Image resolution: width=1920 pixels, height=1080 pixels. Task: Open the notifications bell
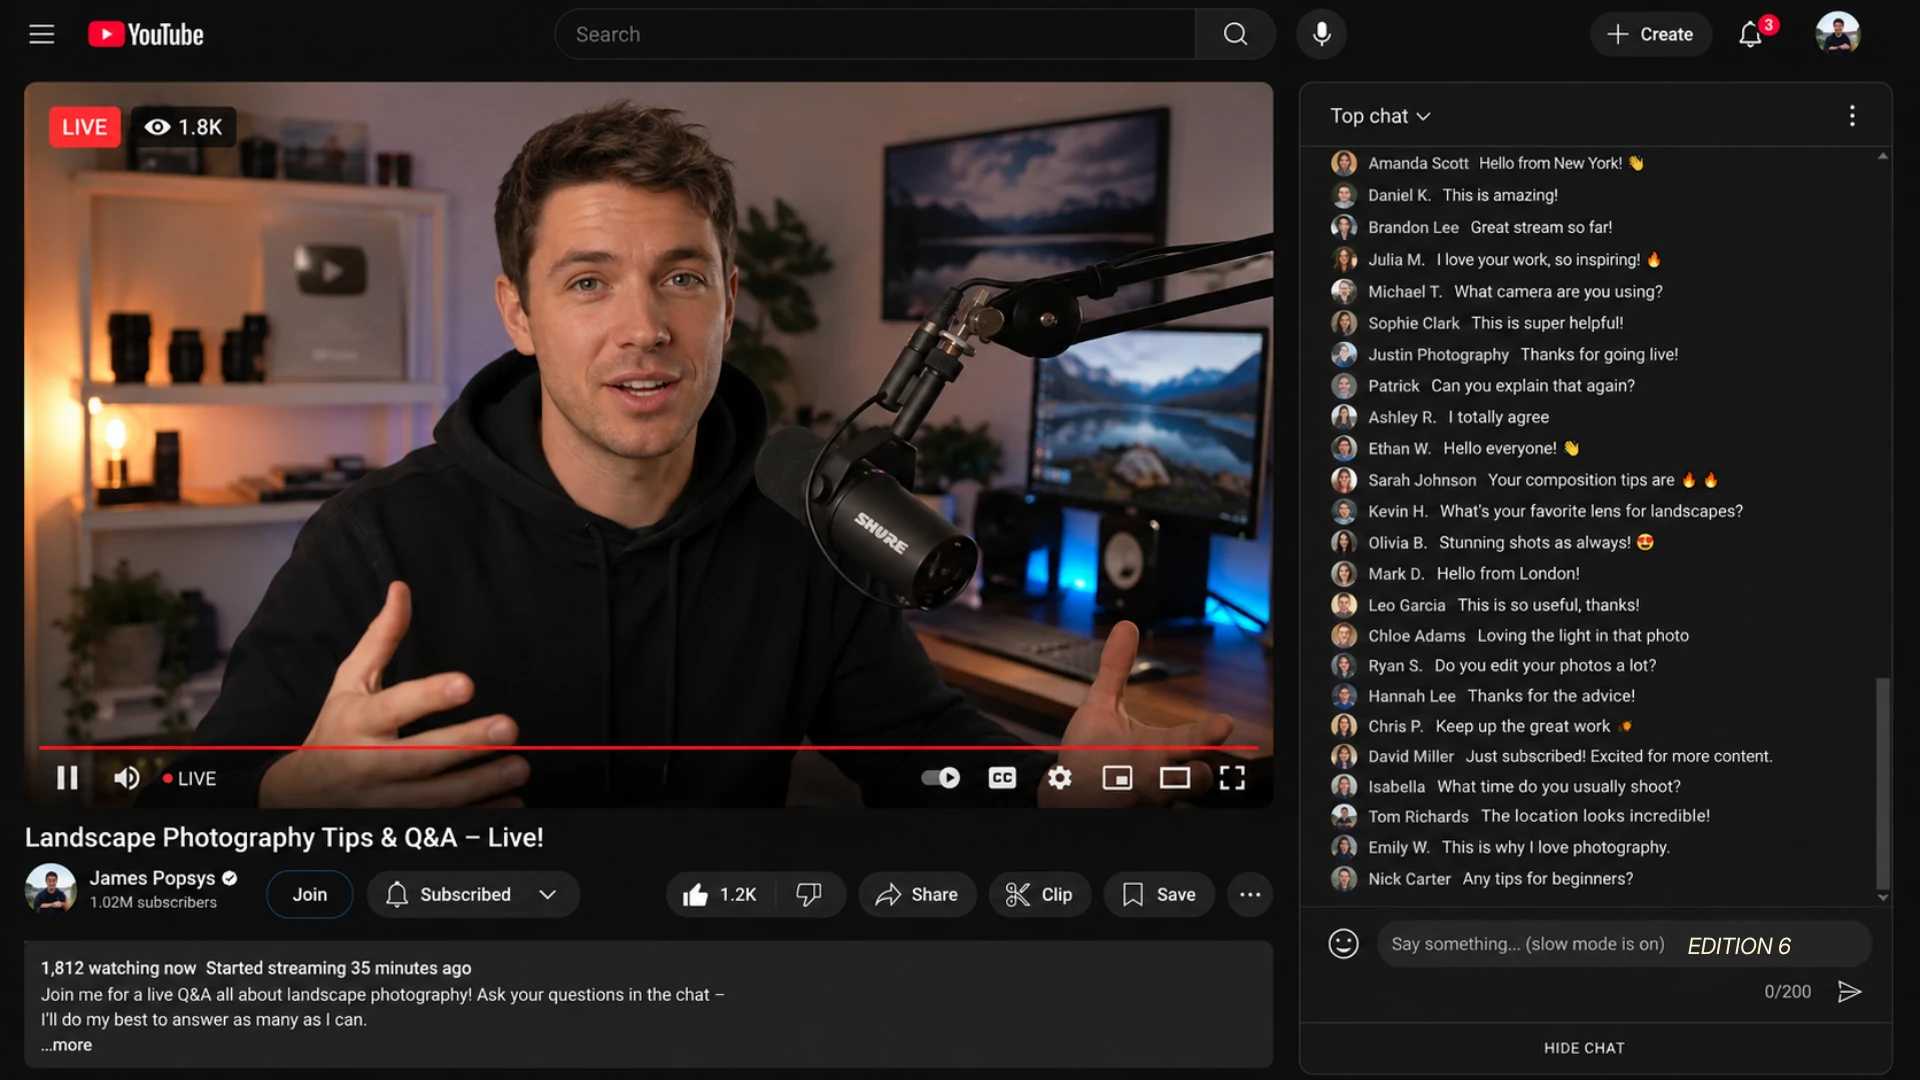pos(1750,35)
